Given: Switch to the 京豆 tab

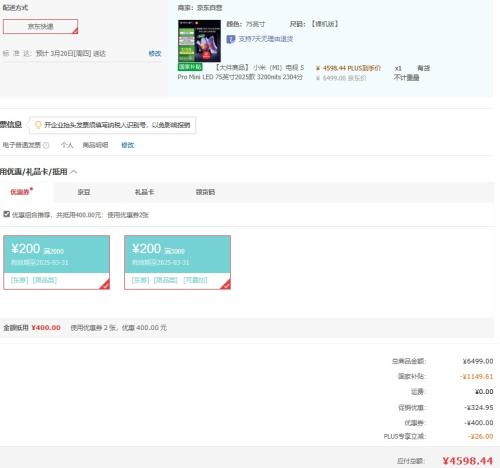Looking at the screenshot, I should (84, 192).
